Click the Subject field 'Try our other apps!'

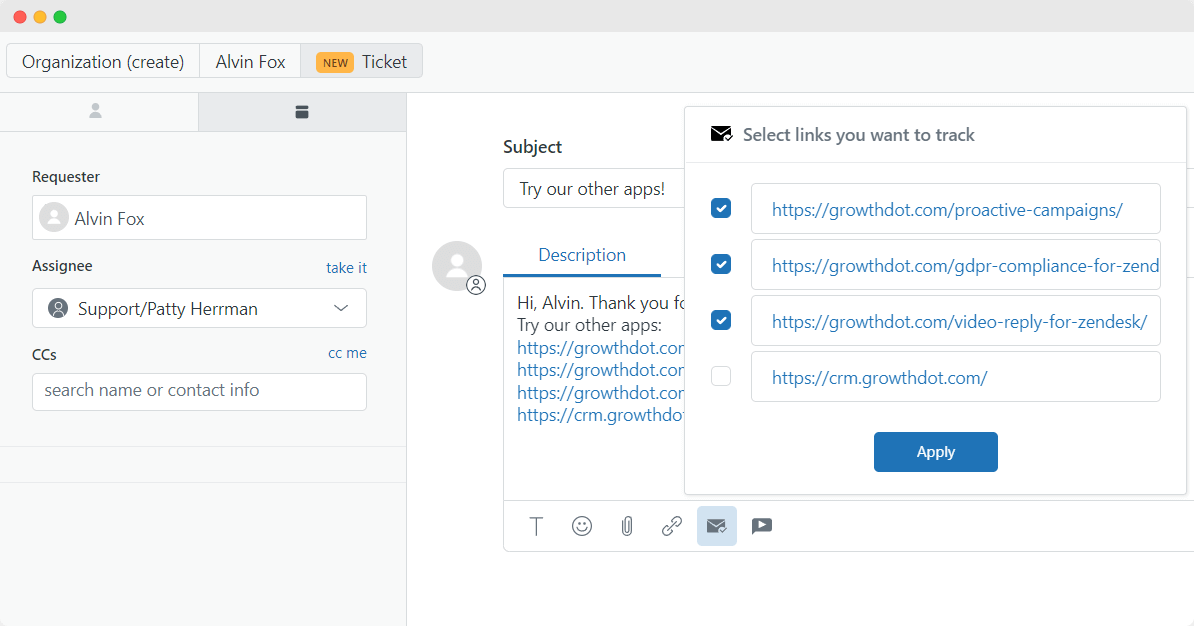click(x=594, y=188)
